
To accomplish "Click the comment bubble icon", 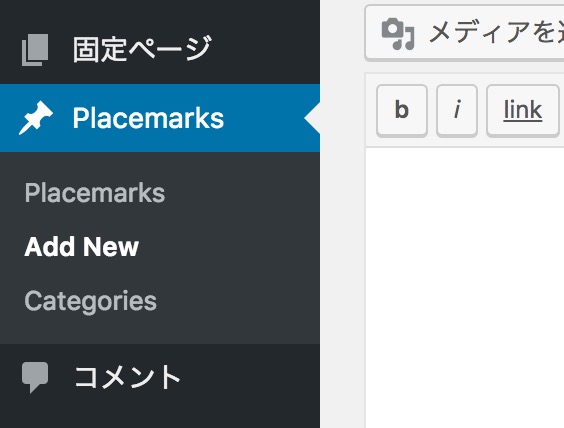I will coord(35,377).
